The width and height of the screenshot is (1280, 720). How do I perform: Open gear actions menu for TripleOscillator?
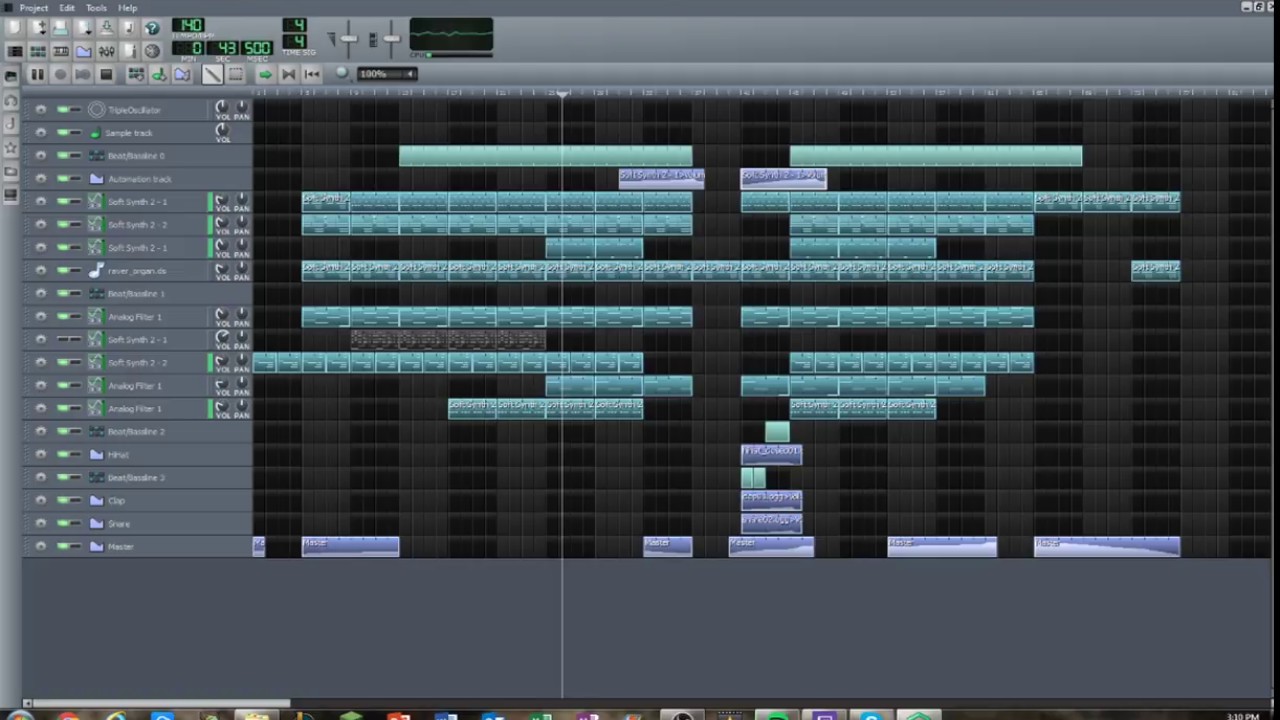click(x=41, y=110)
